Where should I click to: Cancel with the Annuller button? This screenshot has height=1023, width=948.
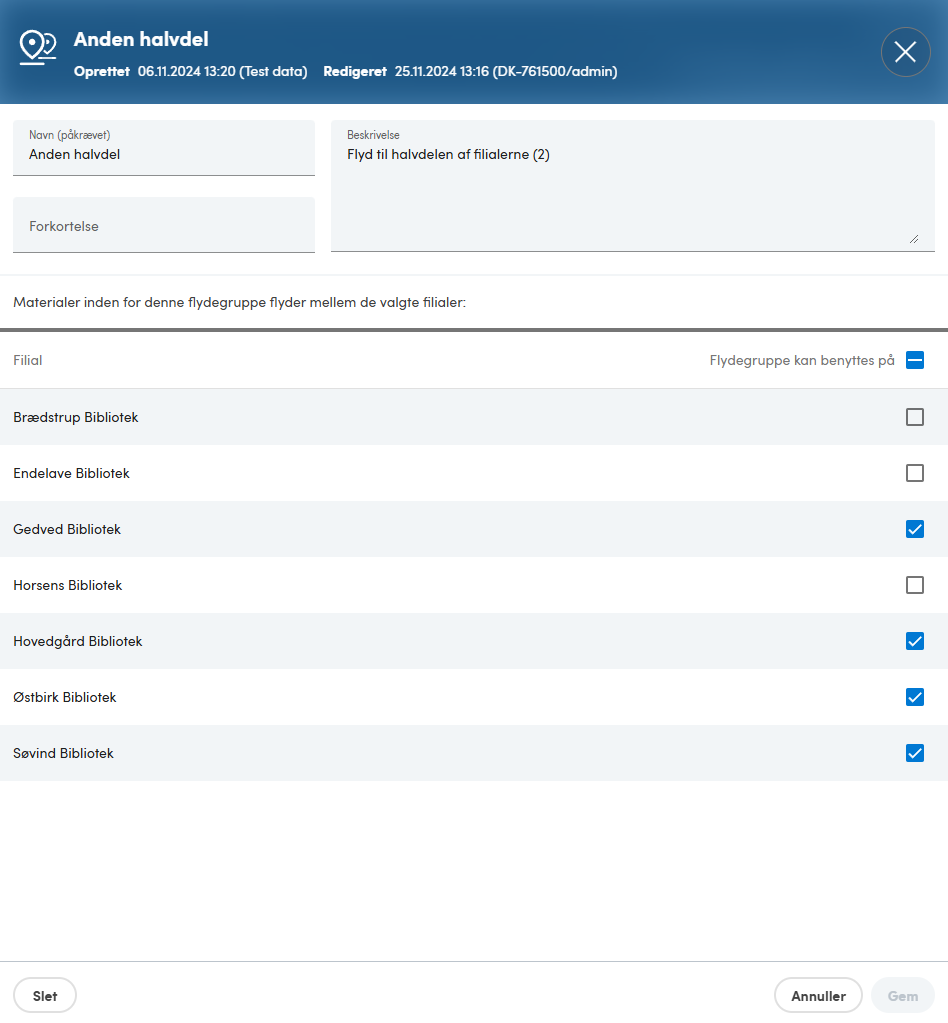click(818, 996)
